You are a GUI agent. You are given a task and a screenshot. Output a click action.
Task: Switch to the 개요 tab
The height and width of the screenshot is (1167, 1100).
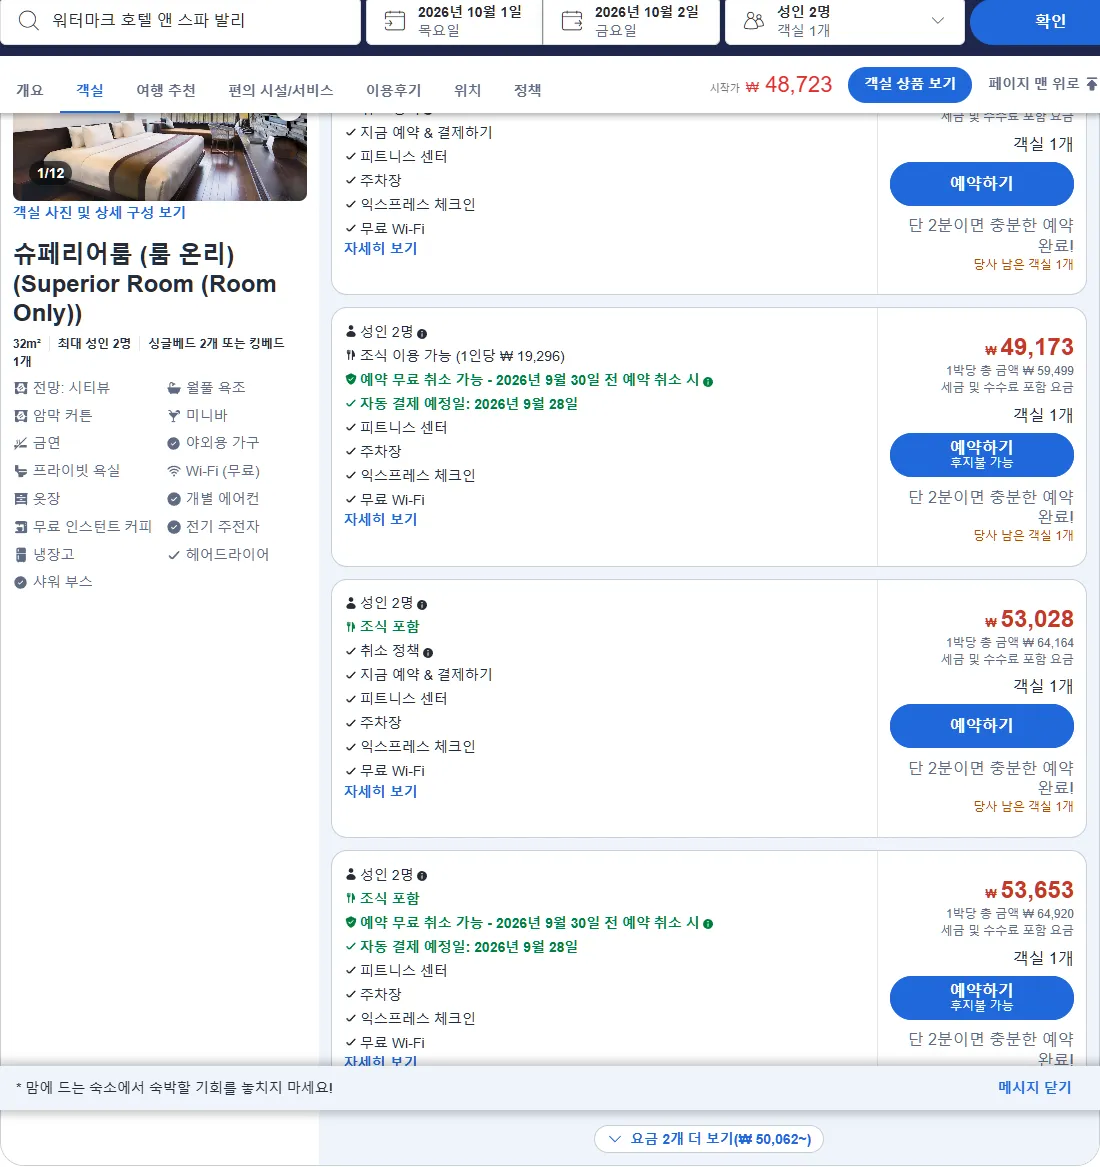coord(30,90)
